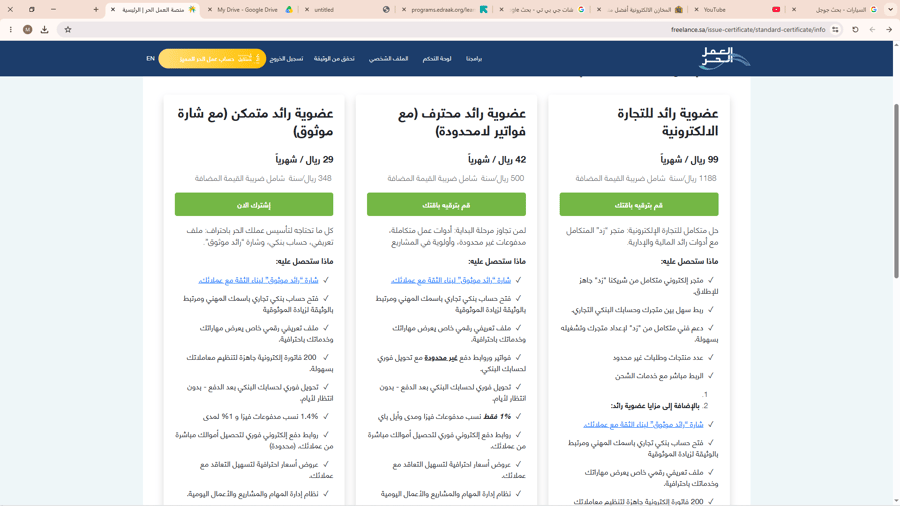The image size is (900, 506).
Task: Click the العمل الحر site logo
Action: [x=725, y=59]
